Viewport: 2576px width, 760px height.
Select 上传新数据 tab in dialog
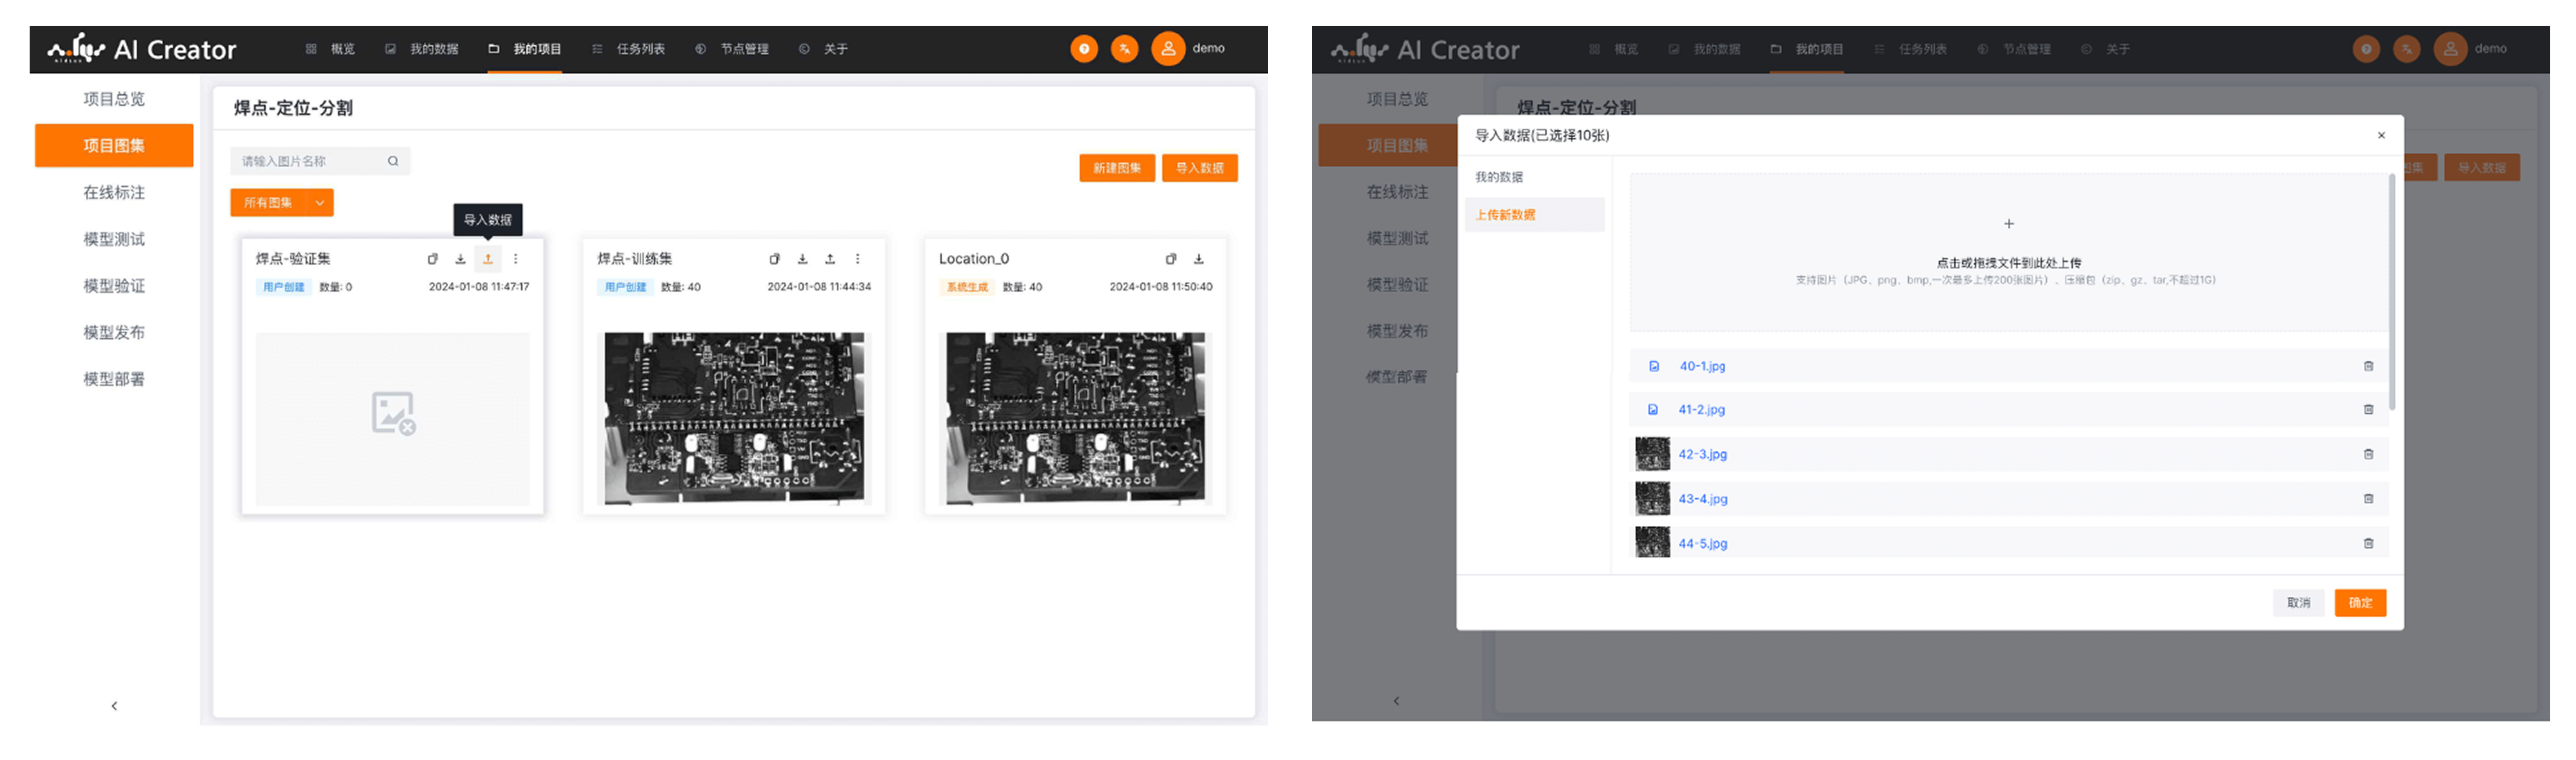1505,215
